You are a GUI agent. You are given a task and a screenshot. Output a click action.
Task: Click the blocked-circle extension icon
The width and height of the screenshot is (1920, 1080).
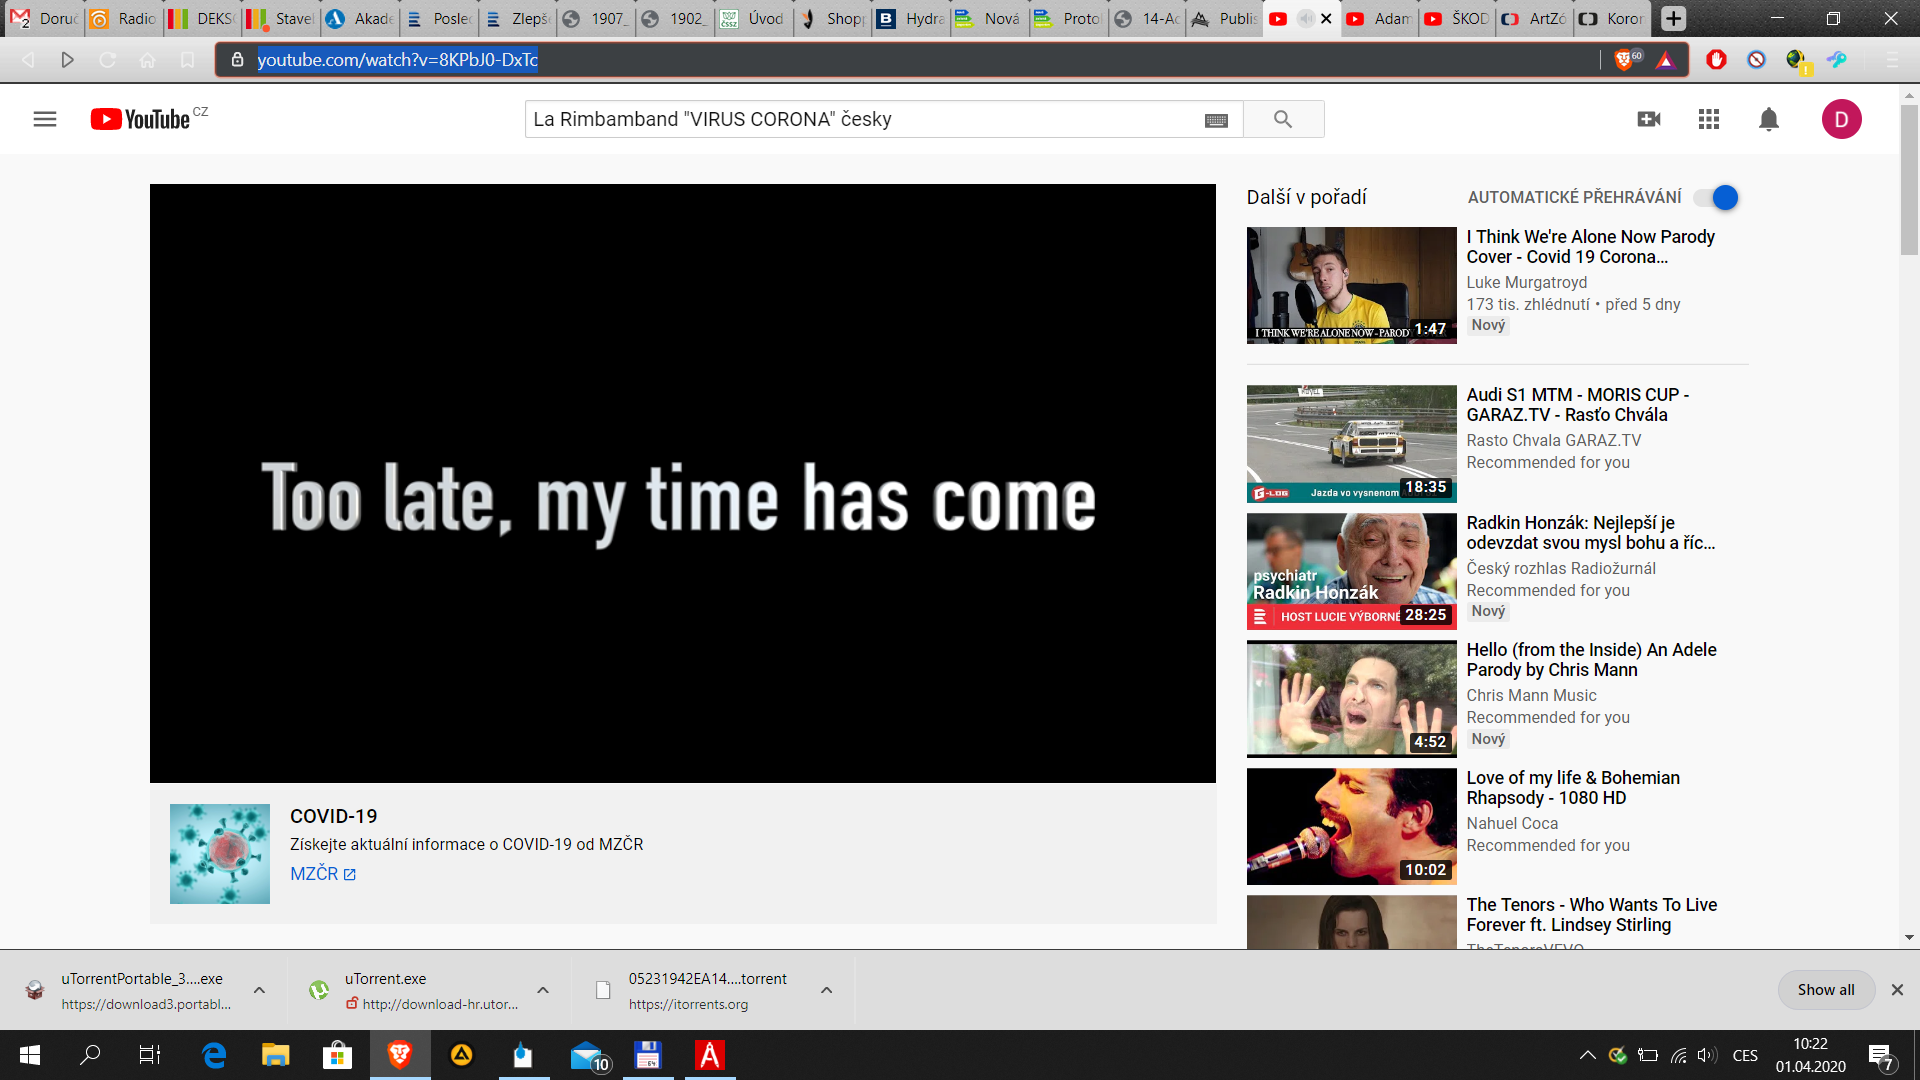(x=1756, y=60)
